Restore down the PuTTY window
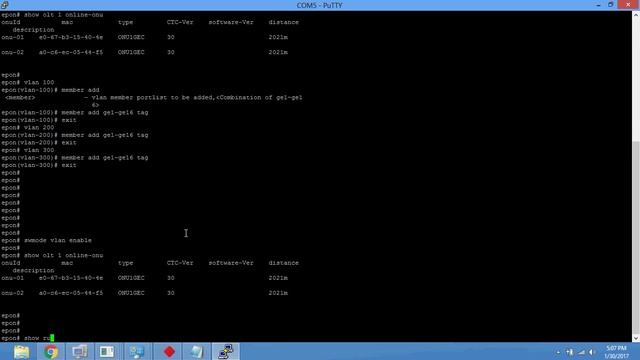640x360 pixels. point(611,5)
